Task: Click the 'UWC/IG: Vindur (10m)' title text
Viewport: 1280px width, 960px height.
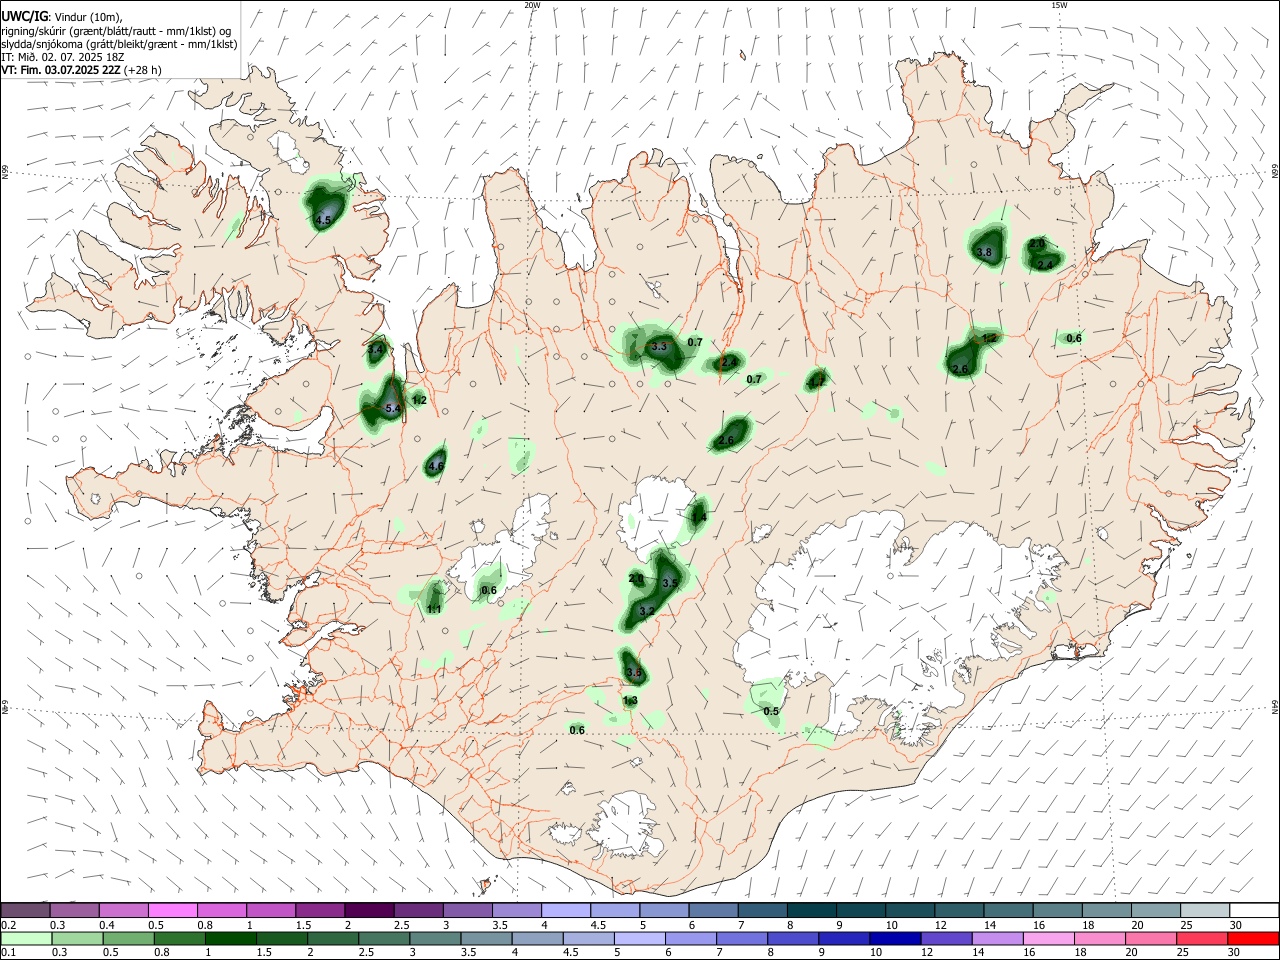Action: pos(62,17)
